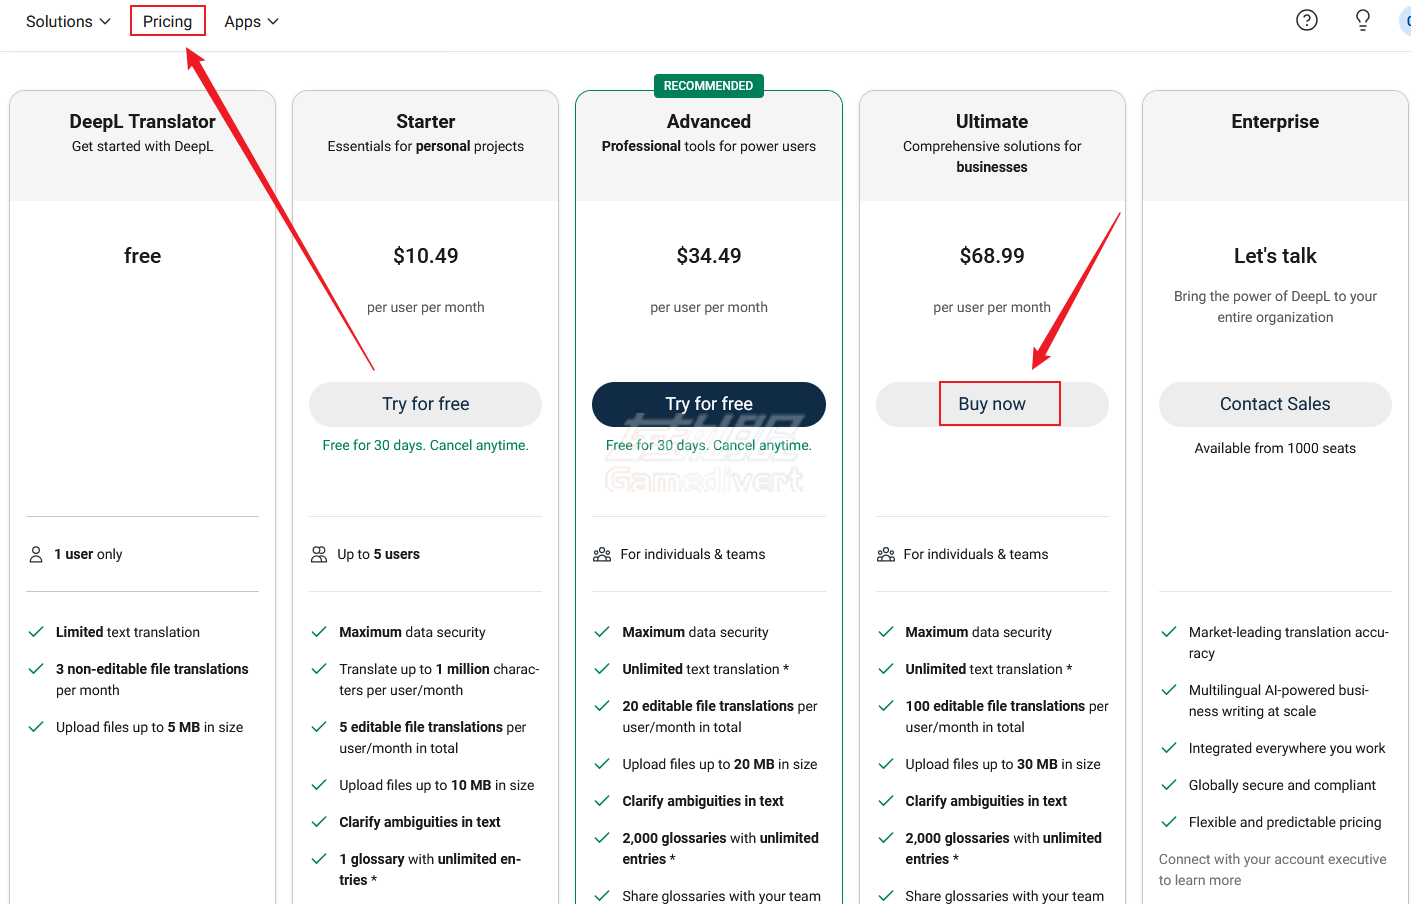Click checkmark next to Limited text translation

click(36, 632)
